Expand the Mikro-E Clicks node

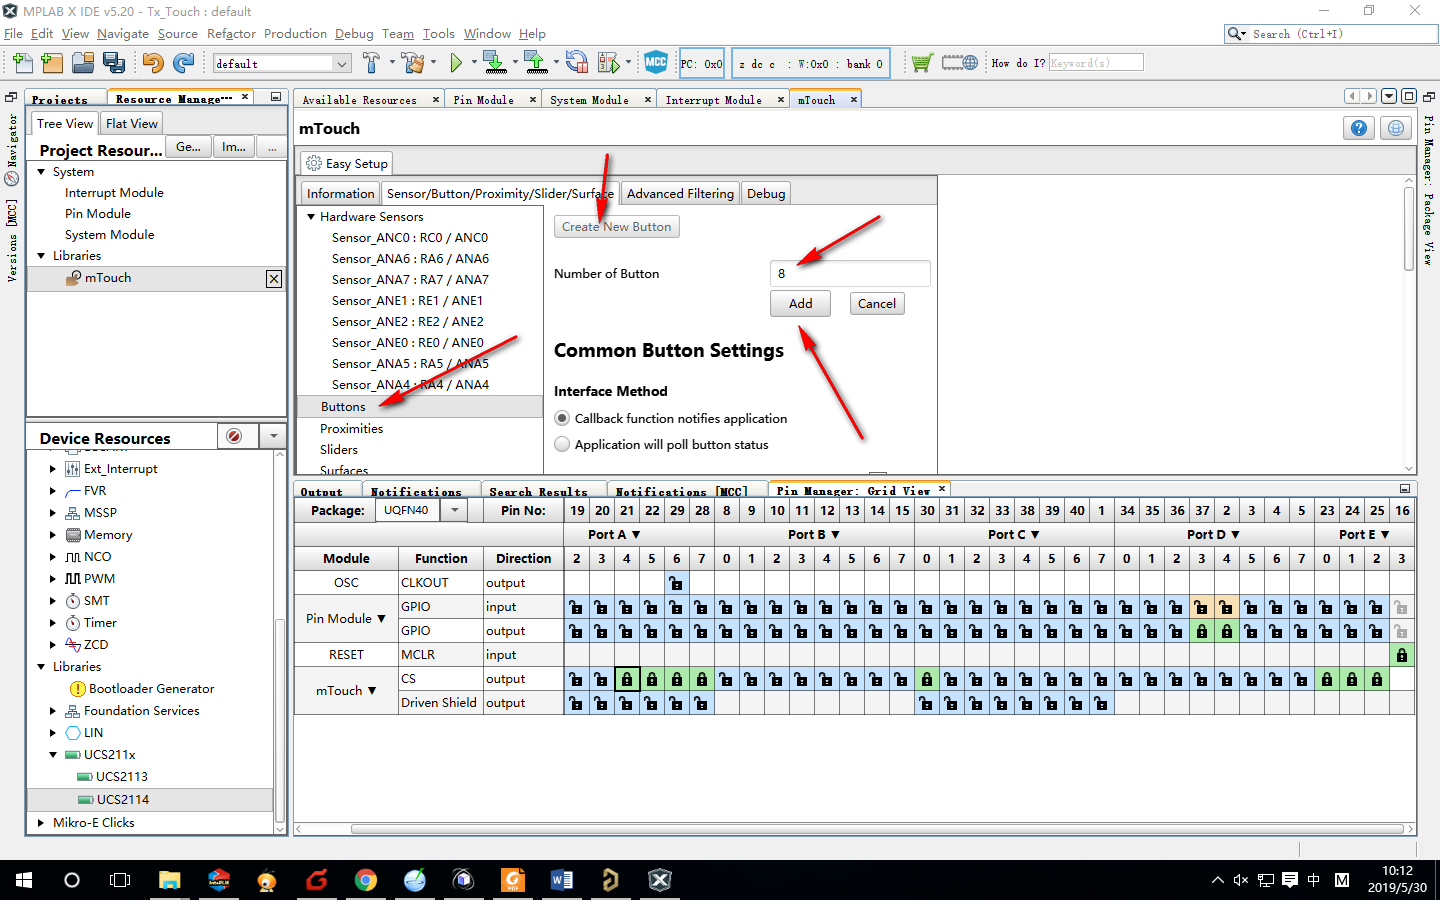41,823
